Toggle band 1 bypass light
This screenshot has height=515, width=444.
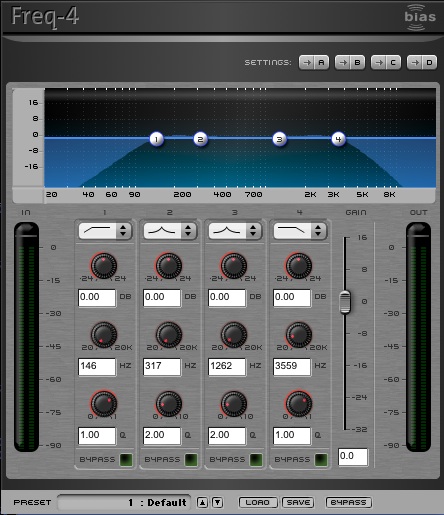[x=126, y=460]
